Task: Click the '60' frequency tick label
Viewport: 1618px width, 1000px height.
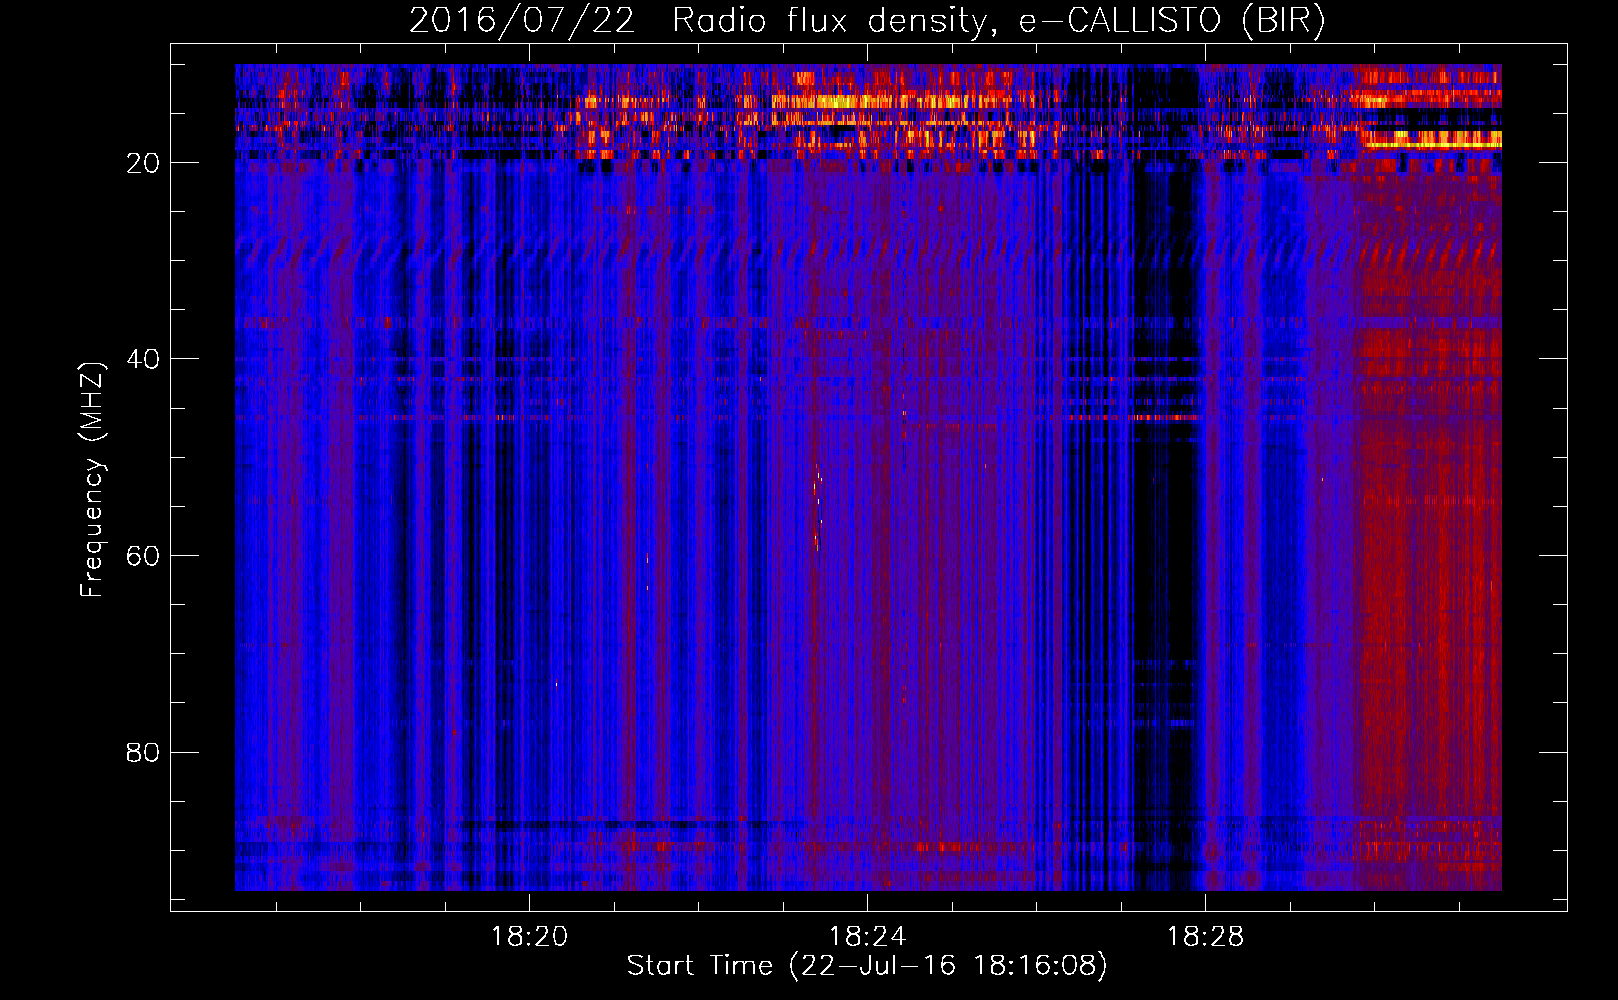Action: click(143, 556)
